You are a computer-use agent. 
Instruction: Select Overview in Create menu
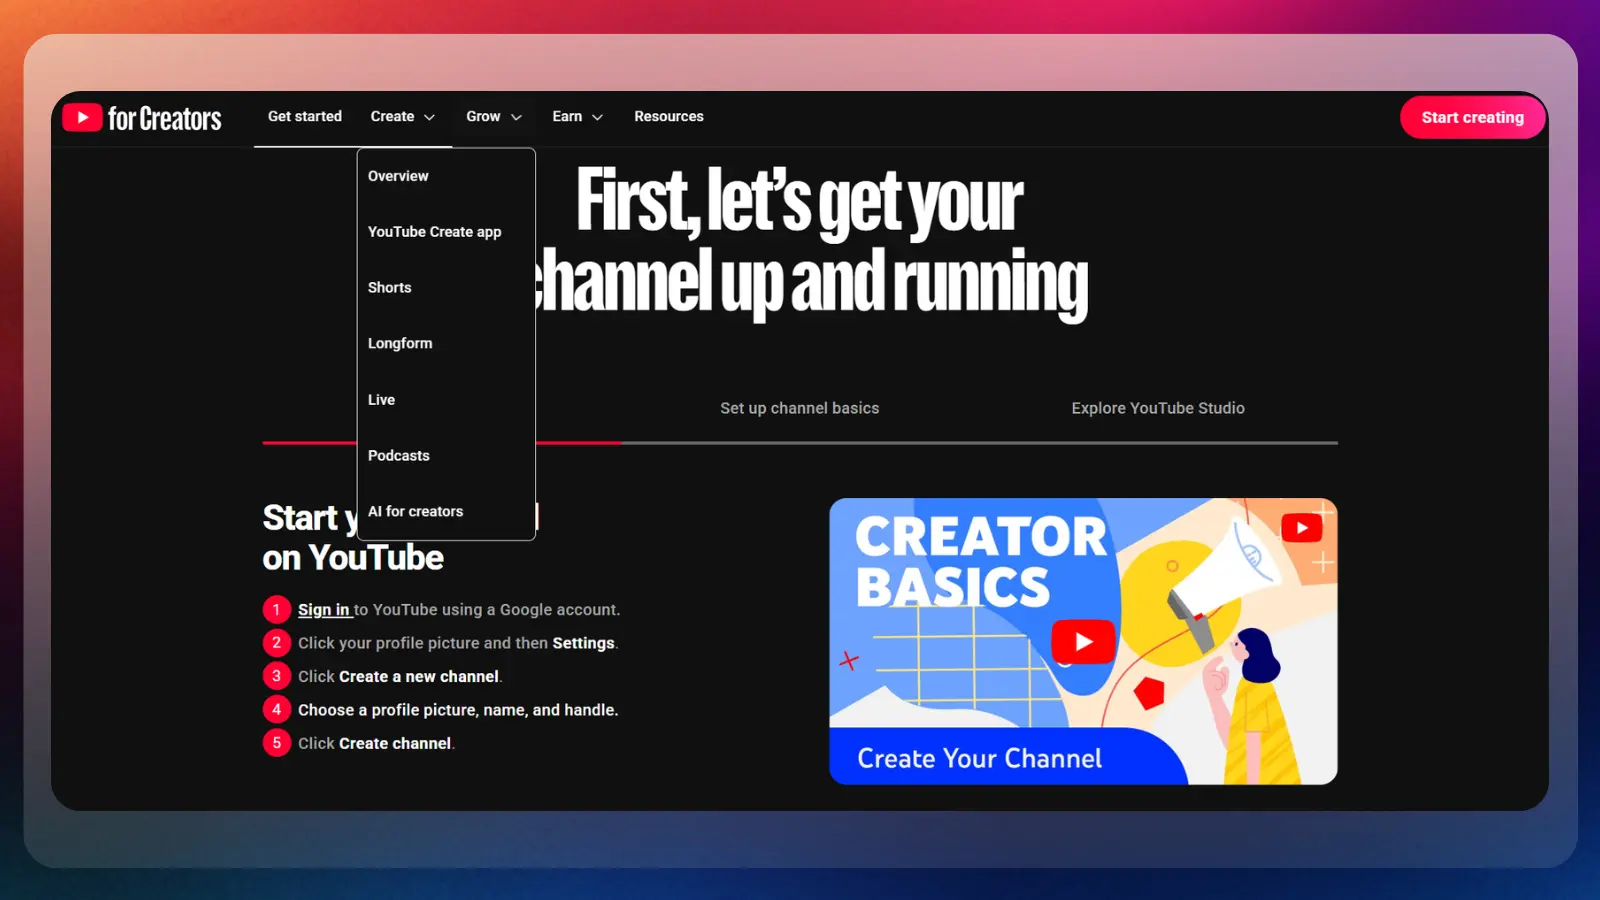pos(398,176)
